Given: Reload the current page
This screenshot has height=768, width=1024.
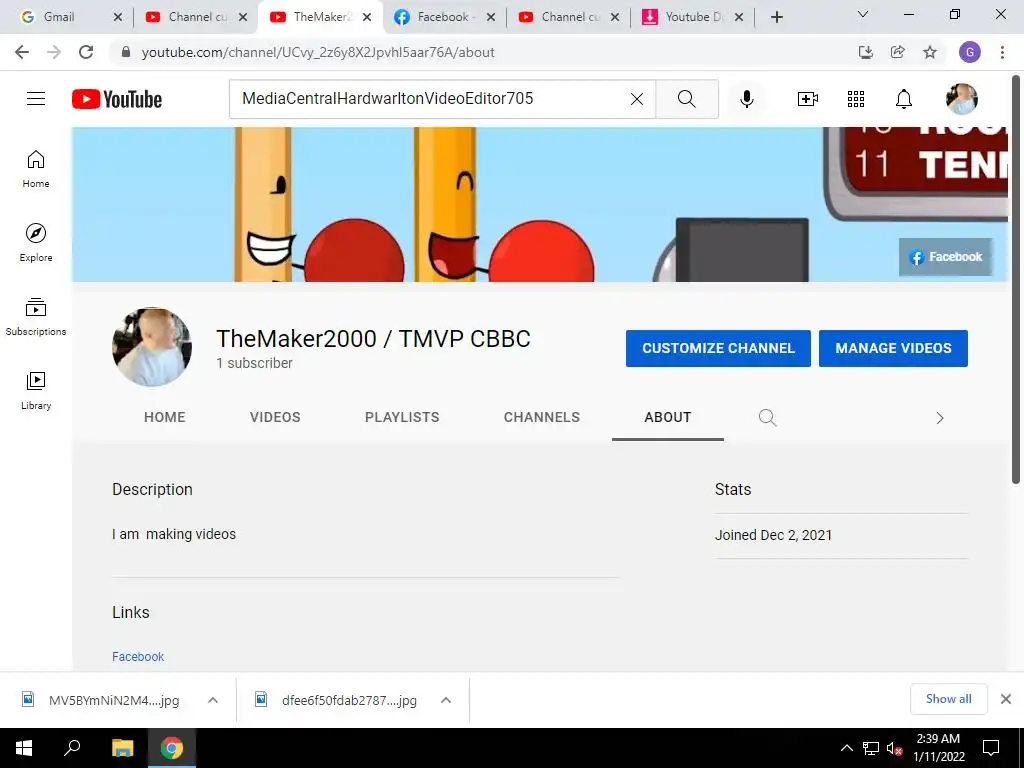Looking at the screenshot, I should [x=86, y=52].
